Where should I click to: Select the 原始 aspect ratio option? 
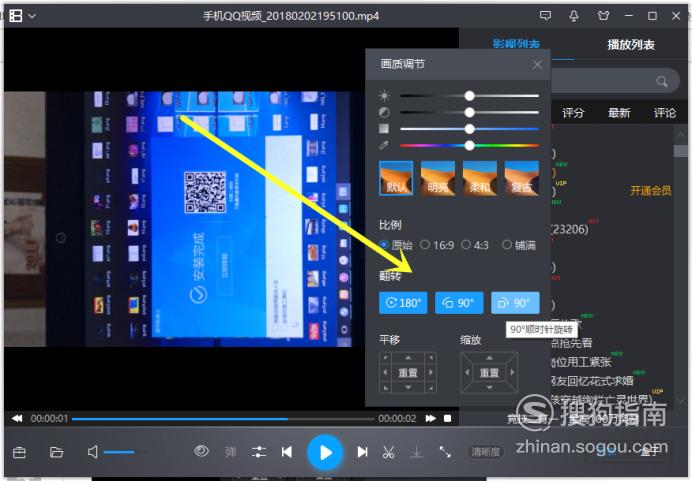(x=396, y=245)
